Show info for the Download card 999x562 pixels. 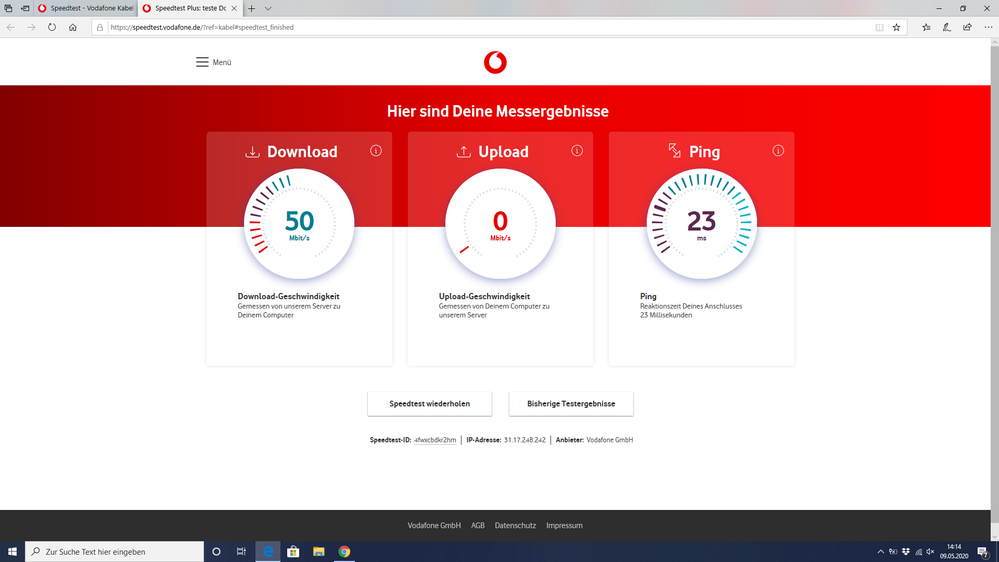376,151
